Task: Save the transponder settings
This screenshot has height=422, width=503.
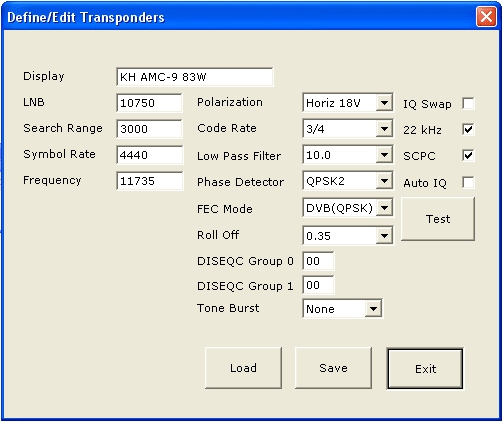Action: pyautogui.click(x=333, y=368)
